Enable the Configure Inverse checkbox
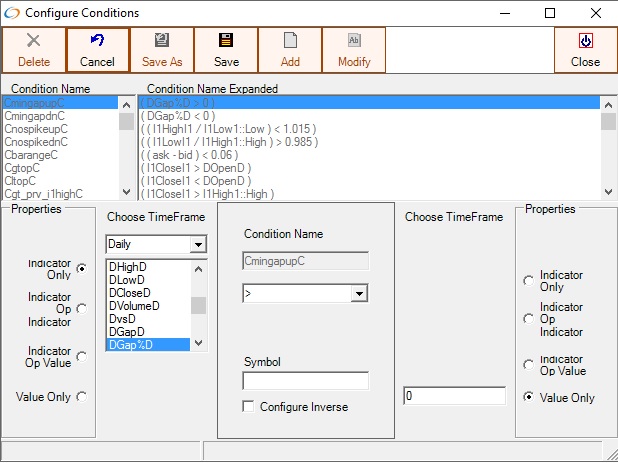This screenshot has width=618, height=463. tap(249, 407)
